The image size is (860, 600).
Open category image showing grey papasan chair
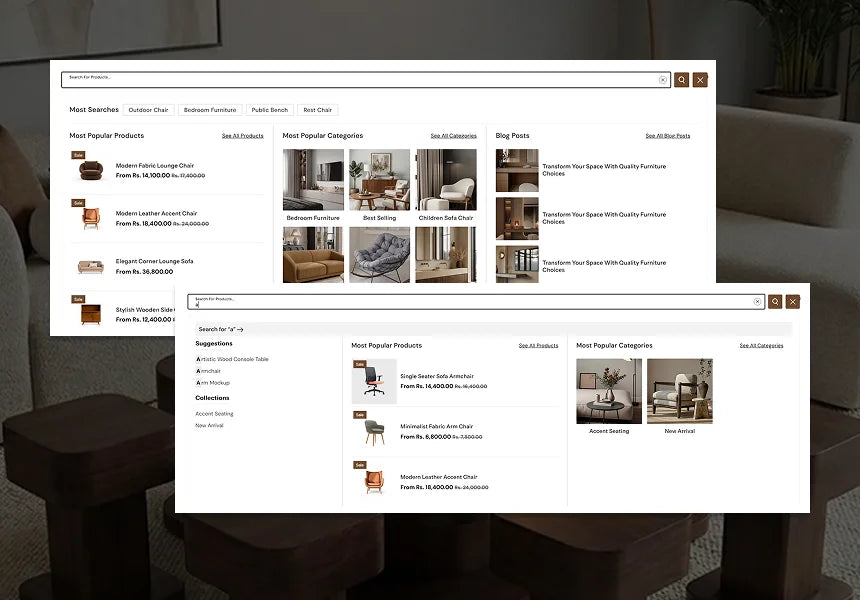pyautogui.click(x=380, y=255)
